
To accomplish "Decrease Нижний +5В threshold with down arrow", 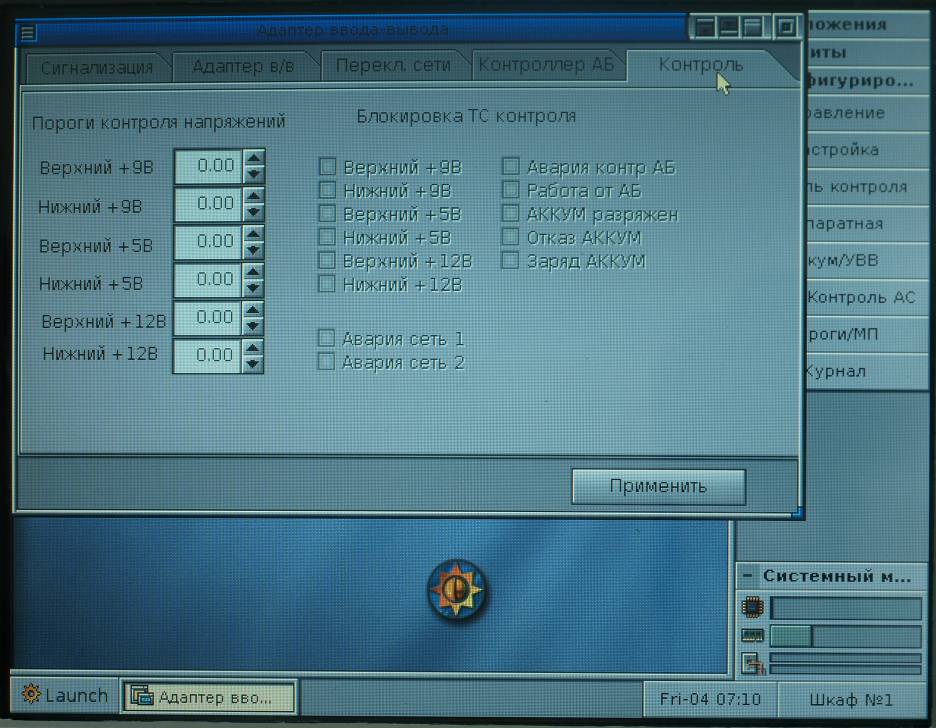I will click(253, 288).
